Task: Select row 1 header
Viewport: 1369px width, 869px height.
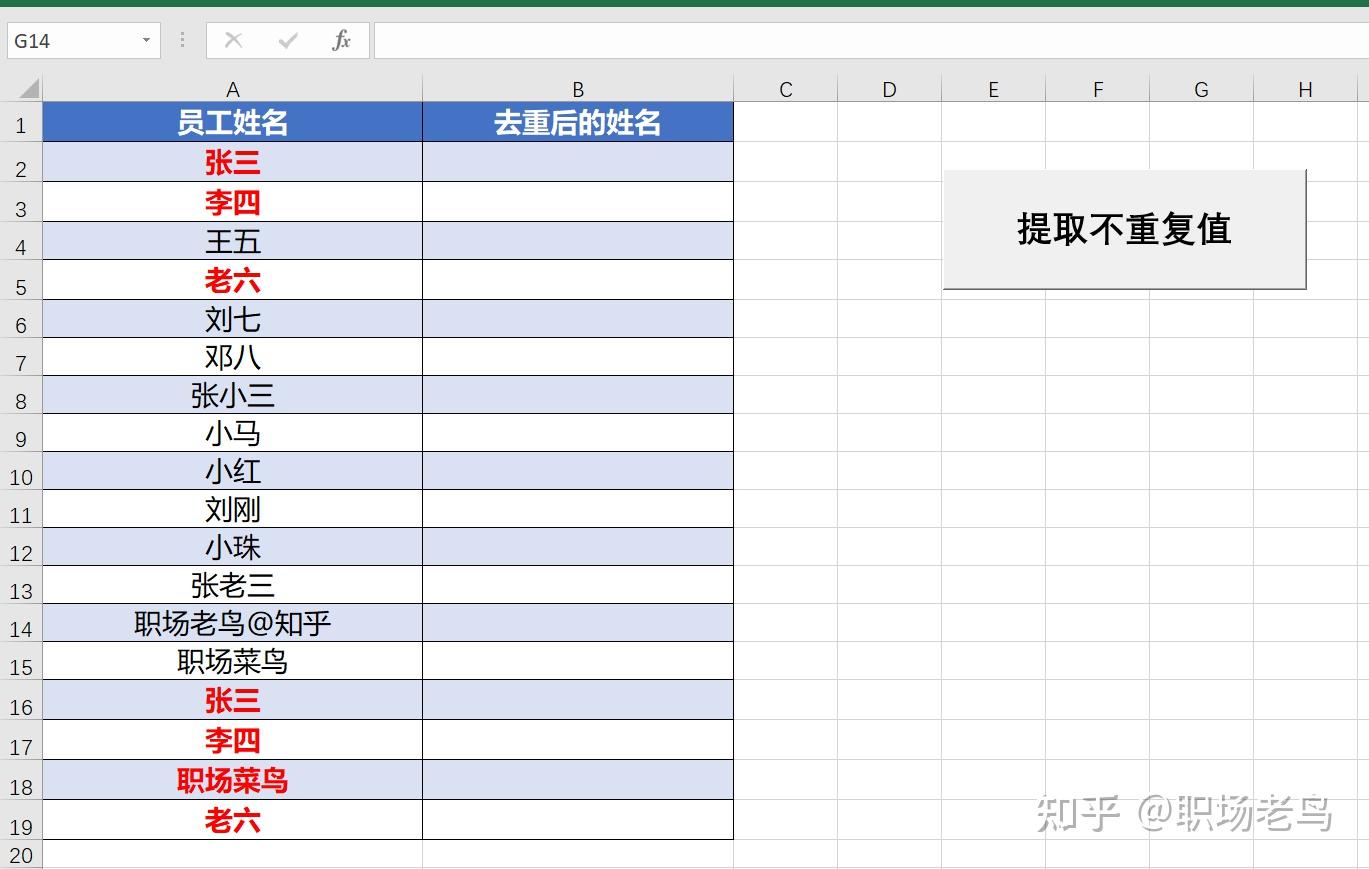Action: point(21,122)
